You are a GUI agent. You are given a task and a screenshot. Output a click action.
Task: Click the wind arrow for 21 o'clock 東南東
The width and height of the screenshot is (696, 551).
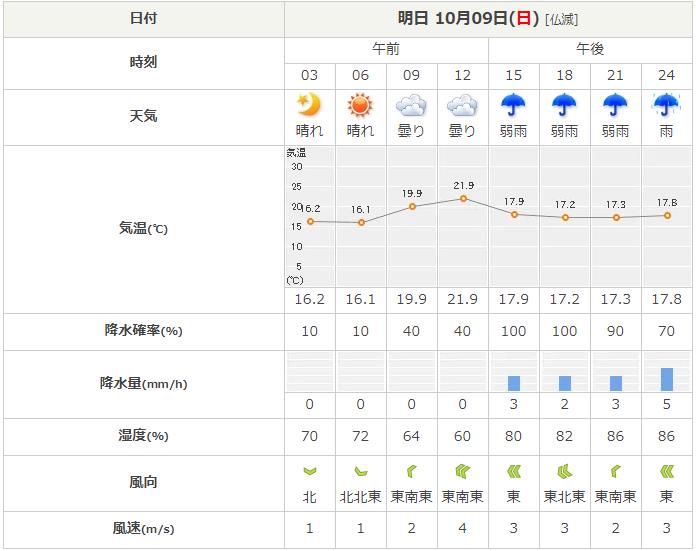(616, 471)
